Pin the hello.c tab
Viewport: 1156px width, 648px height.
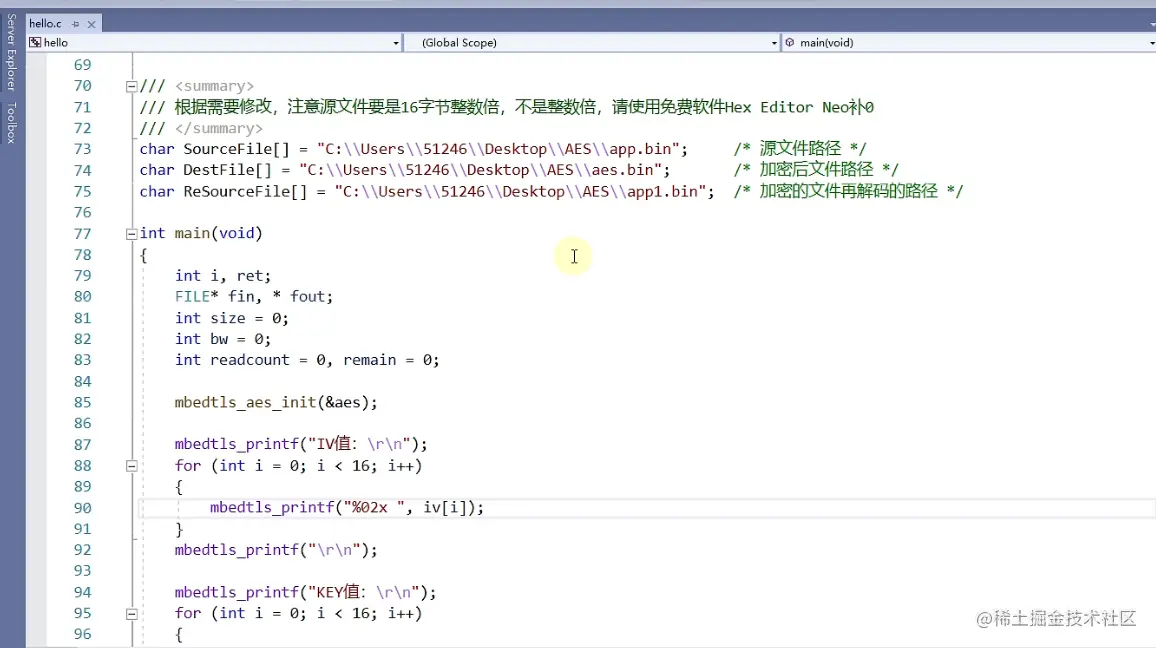point(75,24)
